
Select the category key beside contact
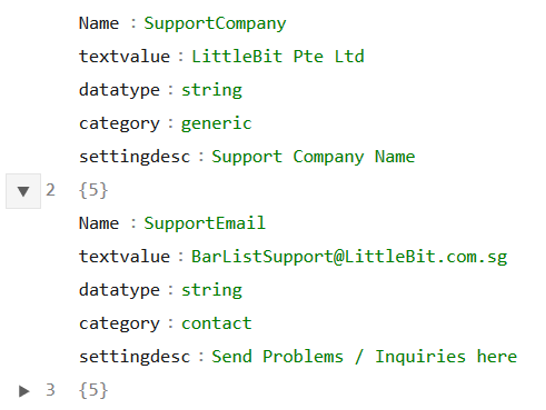coord(119,324)
